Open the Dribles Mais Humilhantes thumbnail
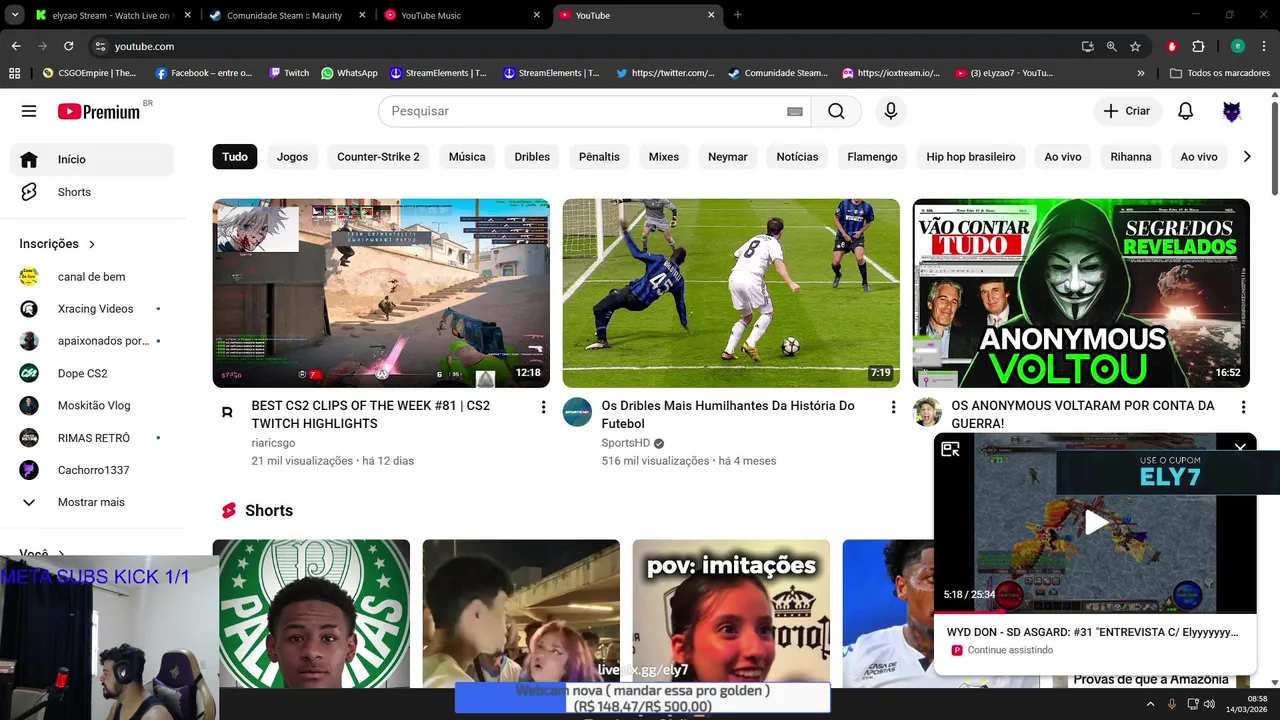 (731, 293)
